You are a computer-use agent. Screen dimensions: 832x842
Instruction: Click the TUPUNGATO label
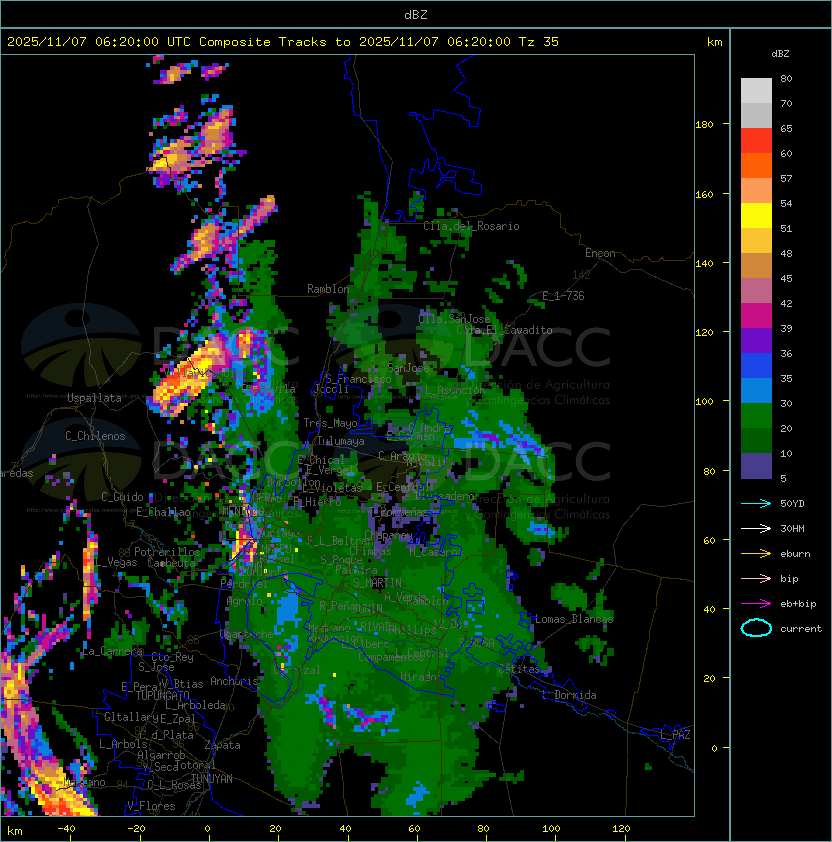tap(162, 696)
